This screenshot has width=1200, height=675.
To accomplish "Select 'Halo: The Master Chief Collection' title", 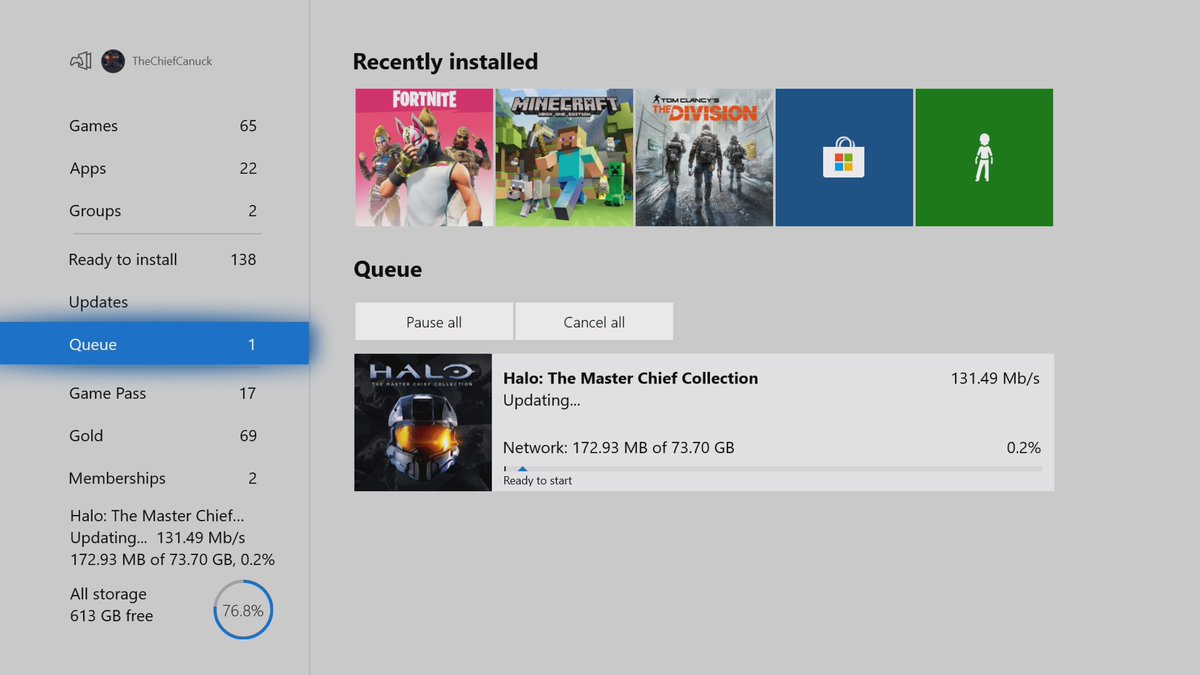I will click(x=630, y=378).
